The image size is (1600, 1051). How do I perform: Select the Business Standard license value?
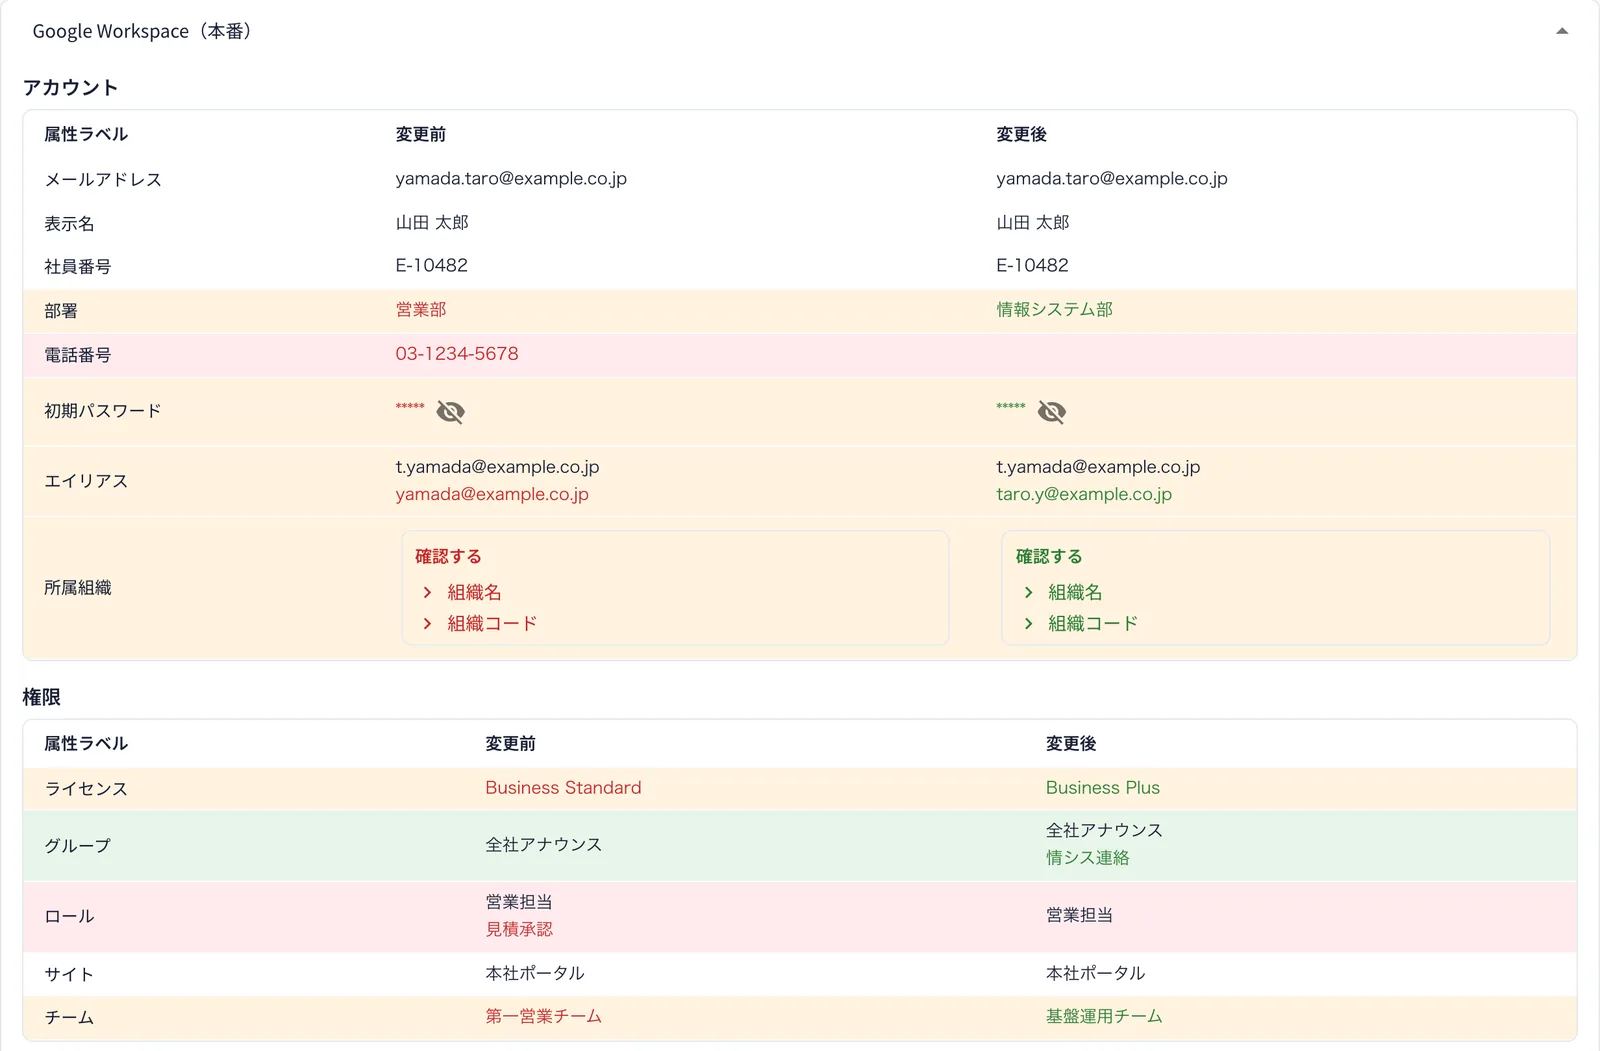[x=563, y=788]
